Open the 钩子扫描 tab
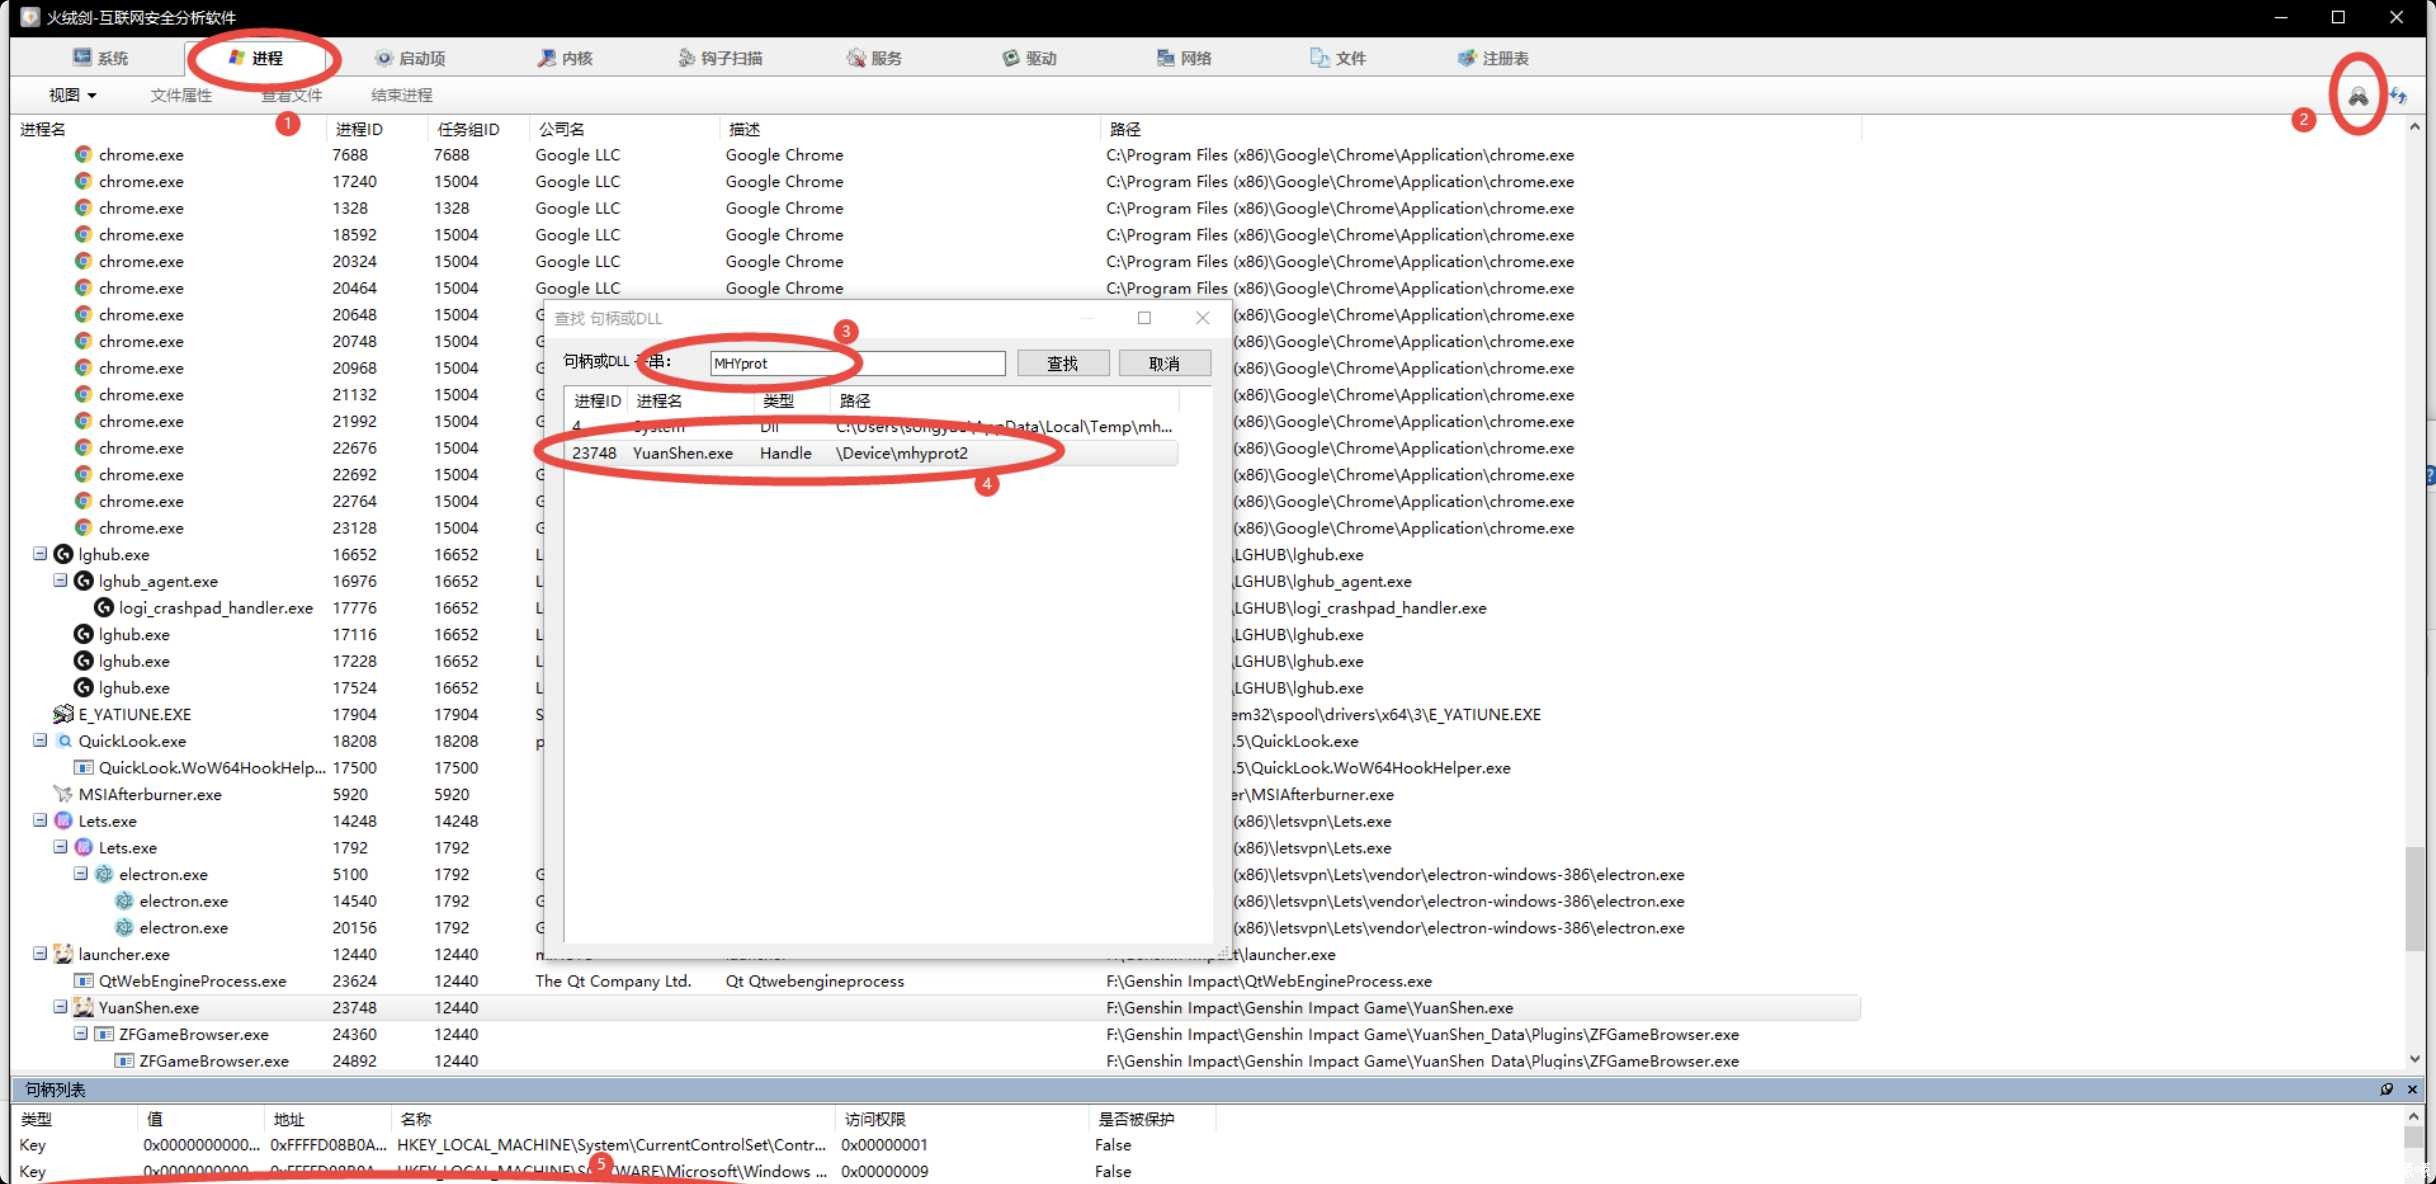Viewport: 2436px width, 1184px height. tap(720, 58)
